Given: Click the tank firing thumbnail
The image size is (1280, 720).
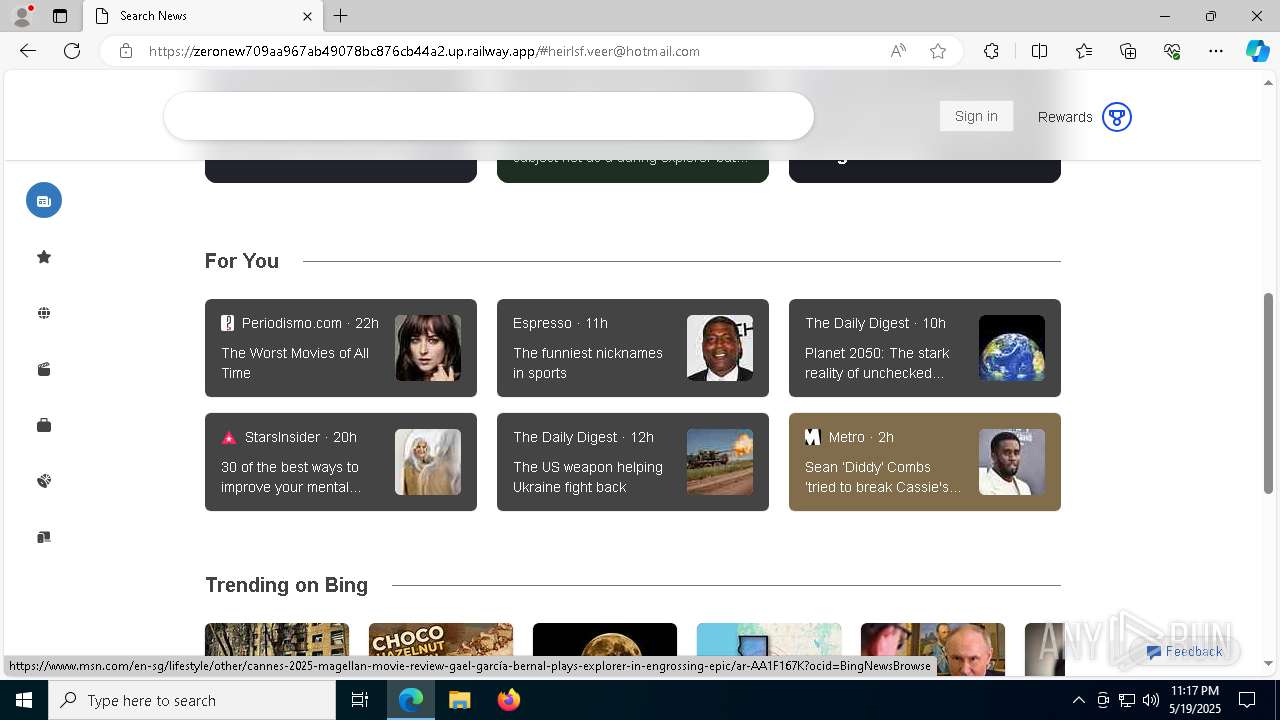Looking at the screenshot, I should pyautogui.click(x=720, y=462).
